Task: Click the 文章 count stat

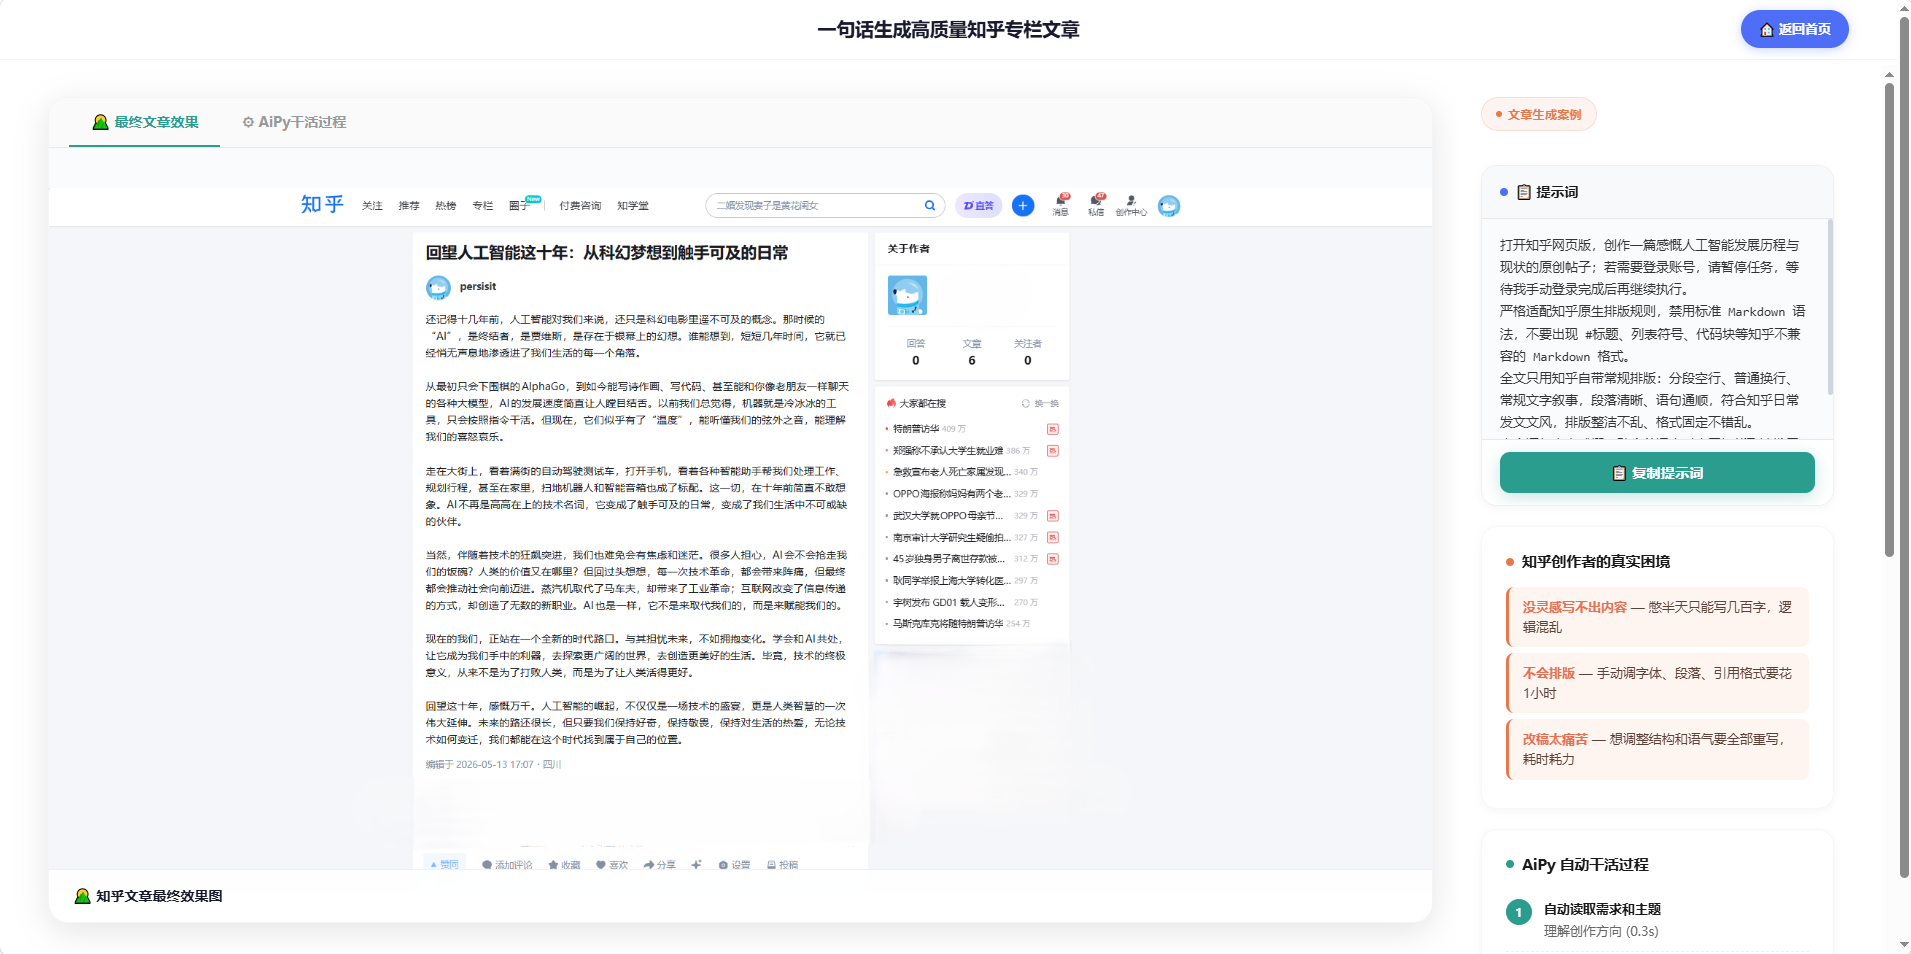Action: [972, 352]
